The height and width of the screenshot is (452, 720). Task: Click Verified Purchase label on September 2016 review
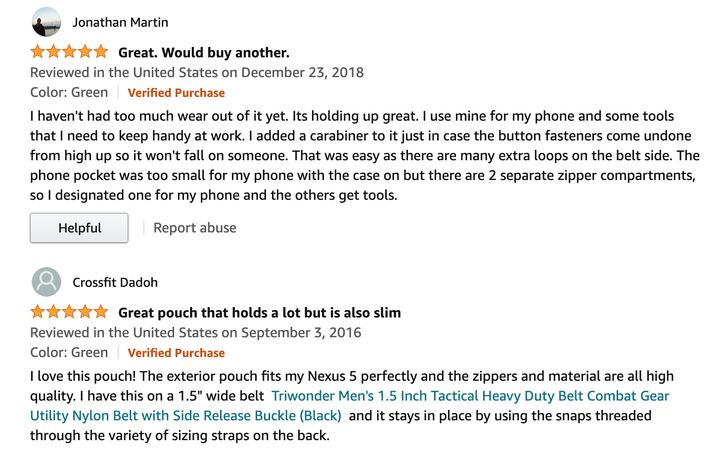pos(176,353)
